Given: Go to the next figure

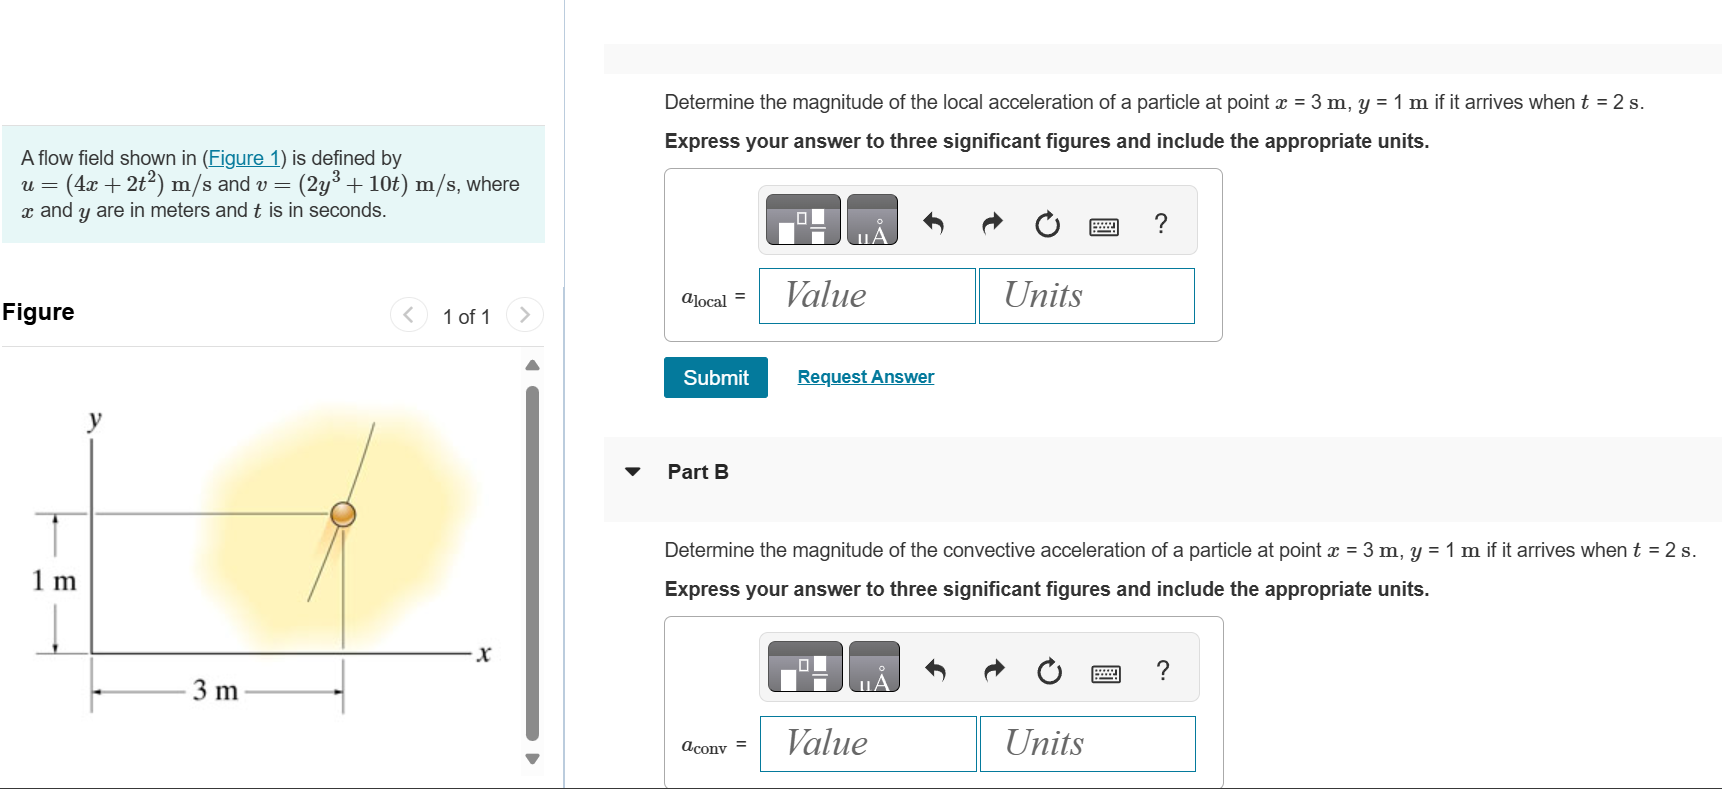Looking at the screenshot, I should click(x=525, y=315).
